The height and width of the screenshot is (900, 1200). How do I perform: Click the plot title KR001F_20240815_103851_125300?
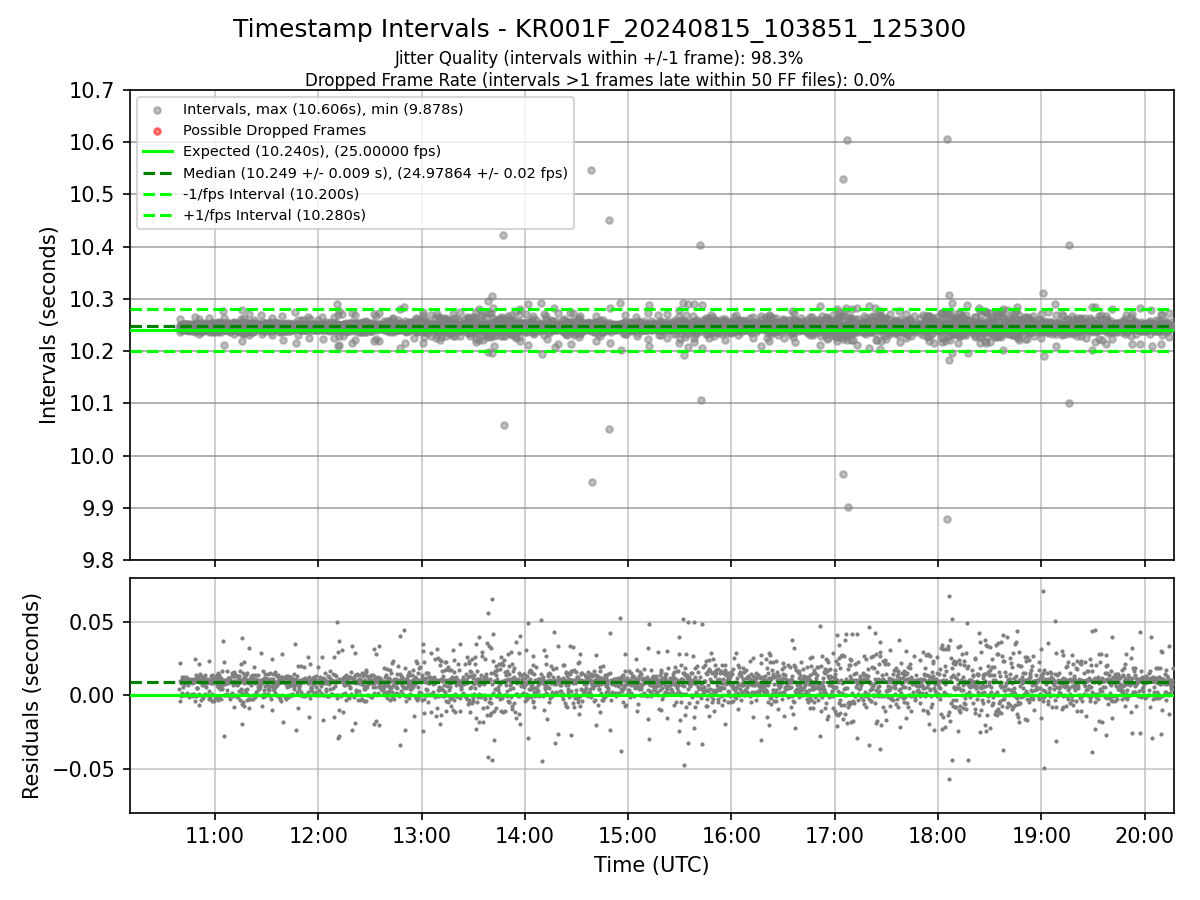pos(599,29)
